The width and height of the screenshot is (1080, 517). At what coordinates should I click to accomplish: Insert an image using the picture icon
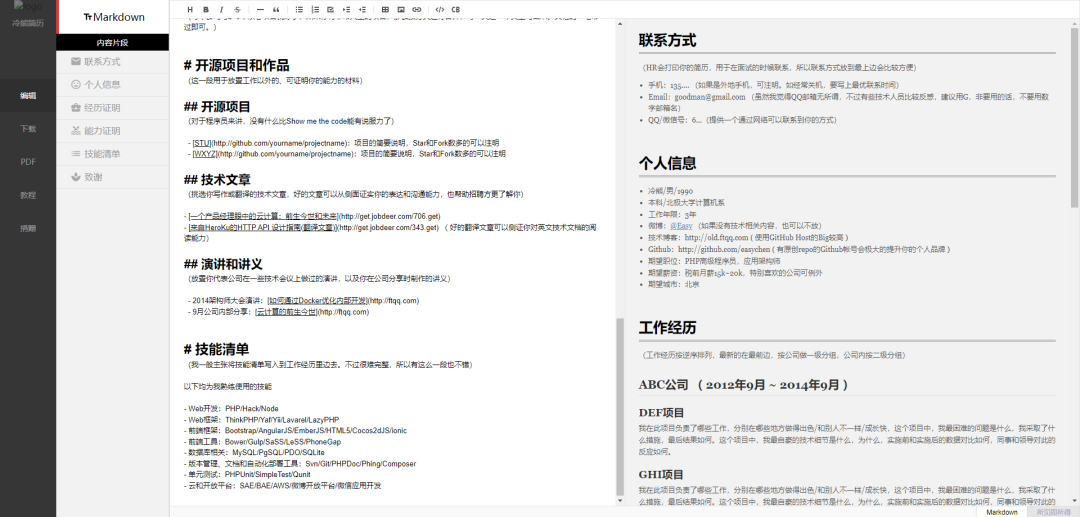pos(401,10)
